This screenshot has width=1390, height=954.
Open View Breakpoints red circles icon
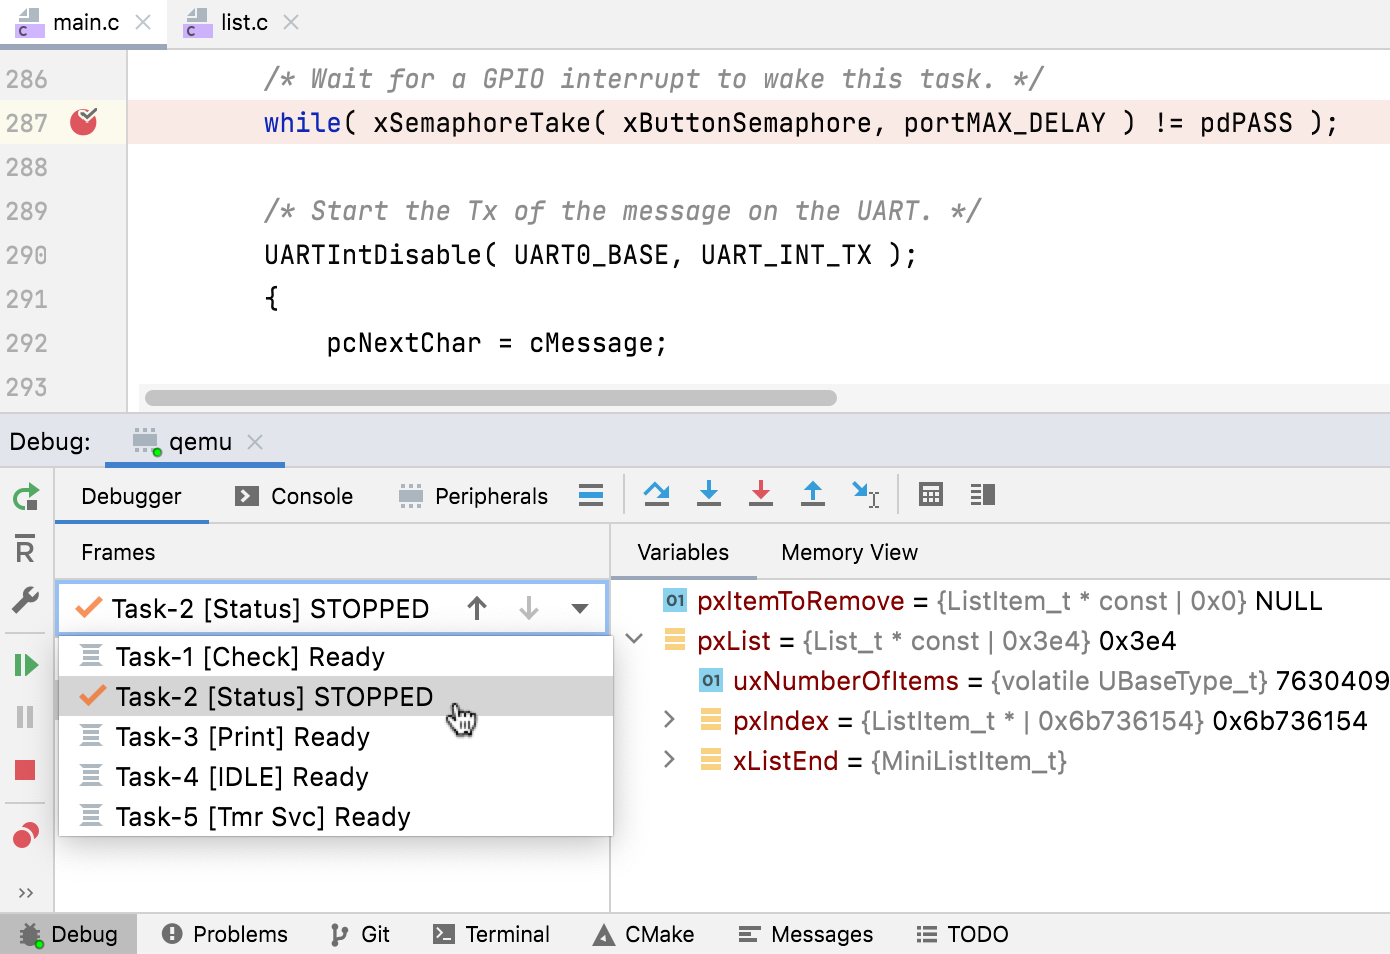point(26,835)
